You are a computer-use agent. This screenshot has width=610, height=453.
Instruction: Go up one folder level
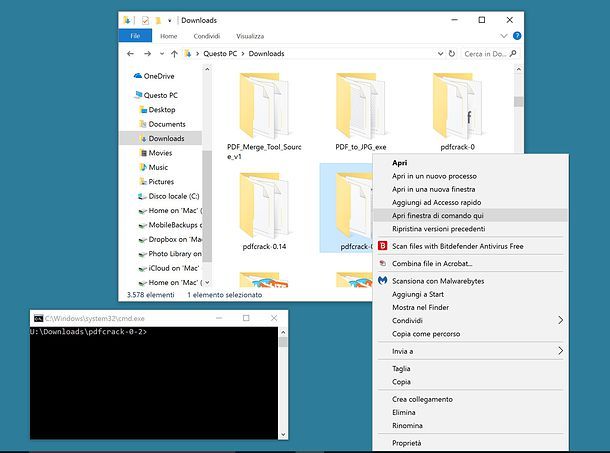tap(174, 54)
